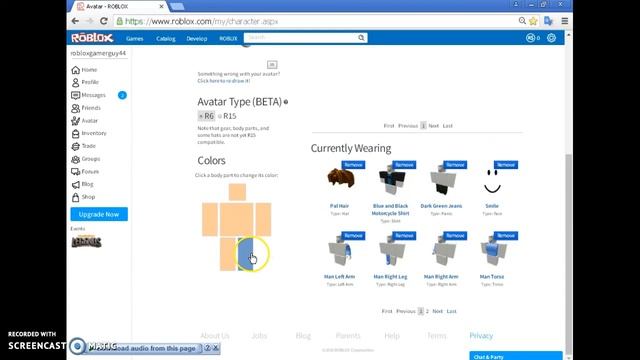The image size is (640, 360).
Task: Click the events banner image
Action: tap(86, 242)
